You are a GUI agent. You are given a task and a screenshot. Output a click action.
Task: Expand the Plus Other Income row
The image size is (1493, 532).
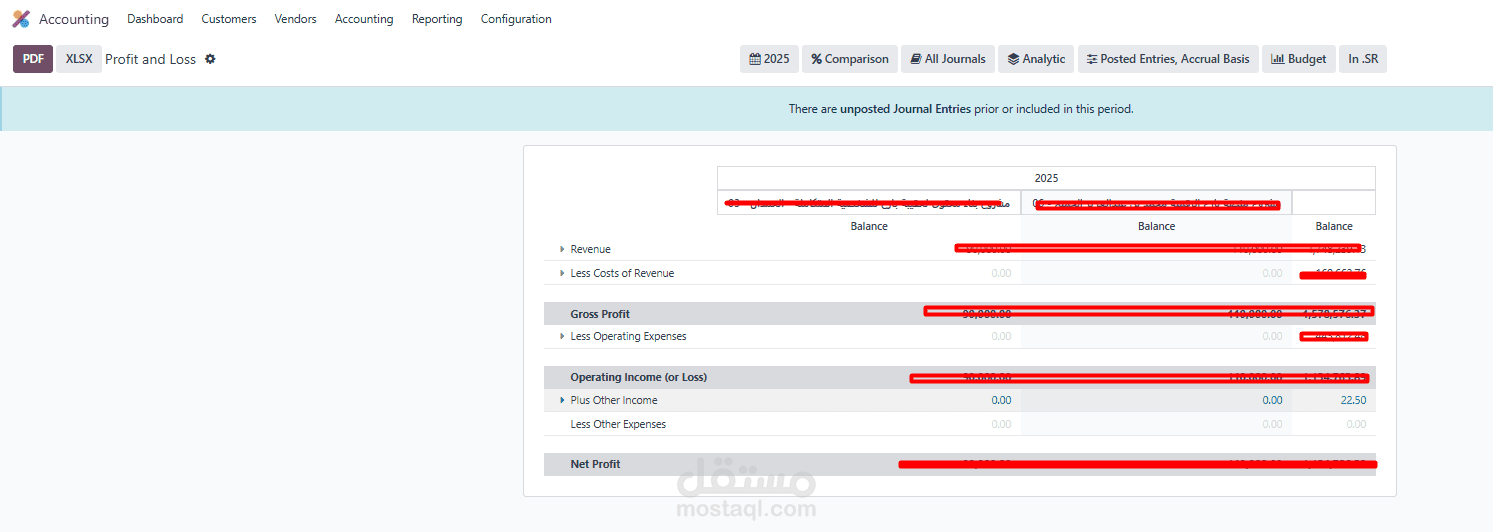[x=562, y=400]
